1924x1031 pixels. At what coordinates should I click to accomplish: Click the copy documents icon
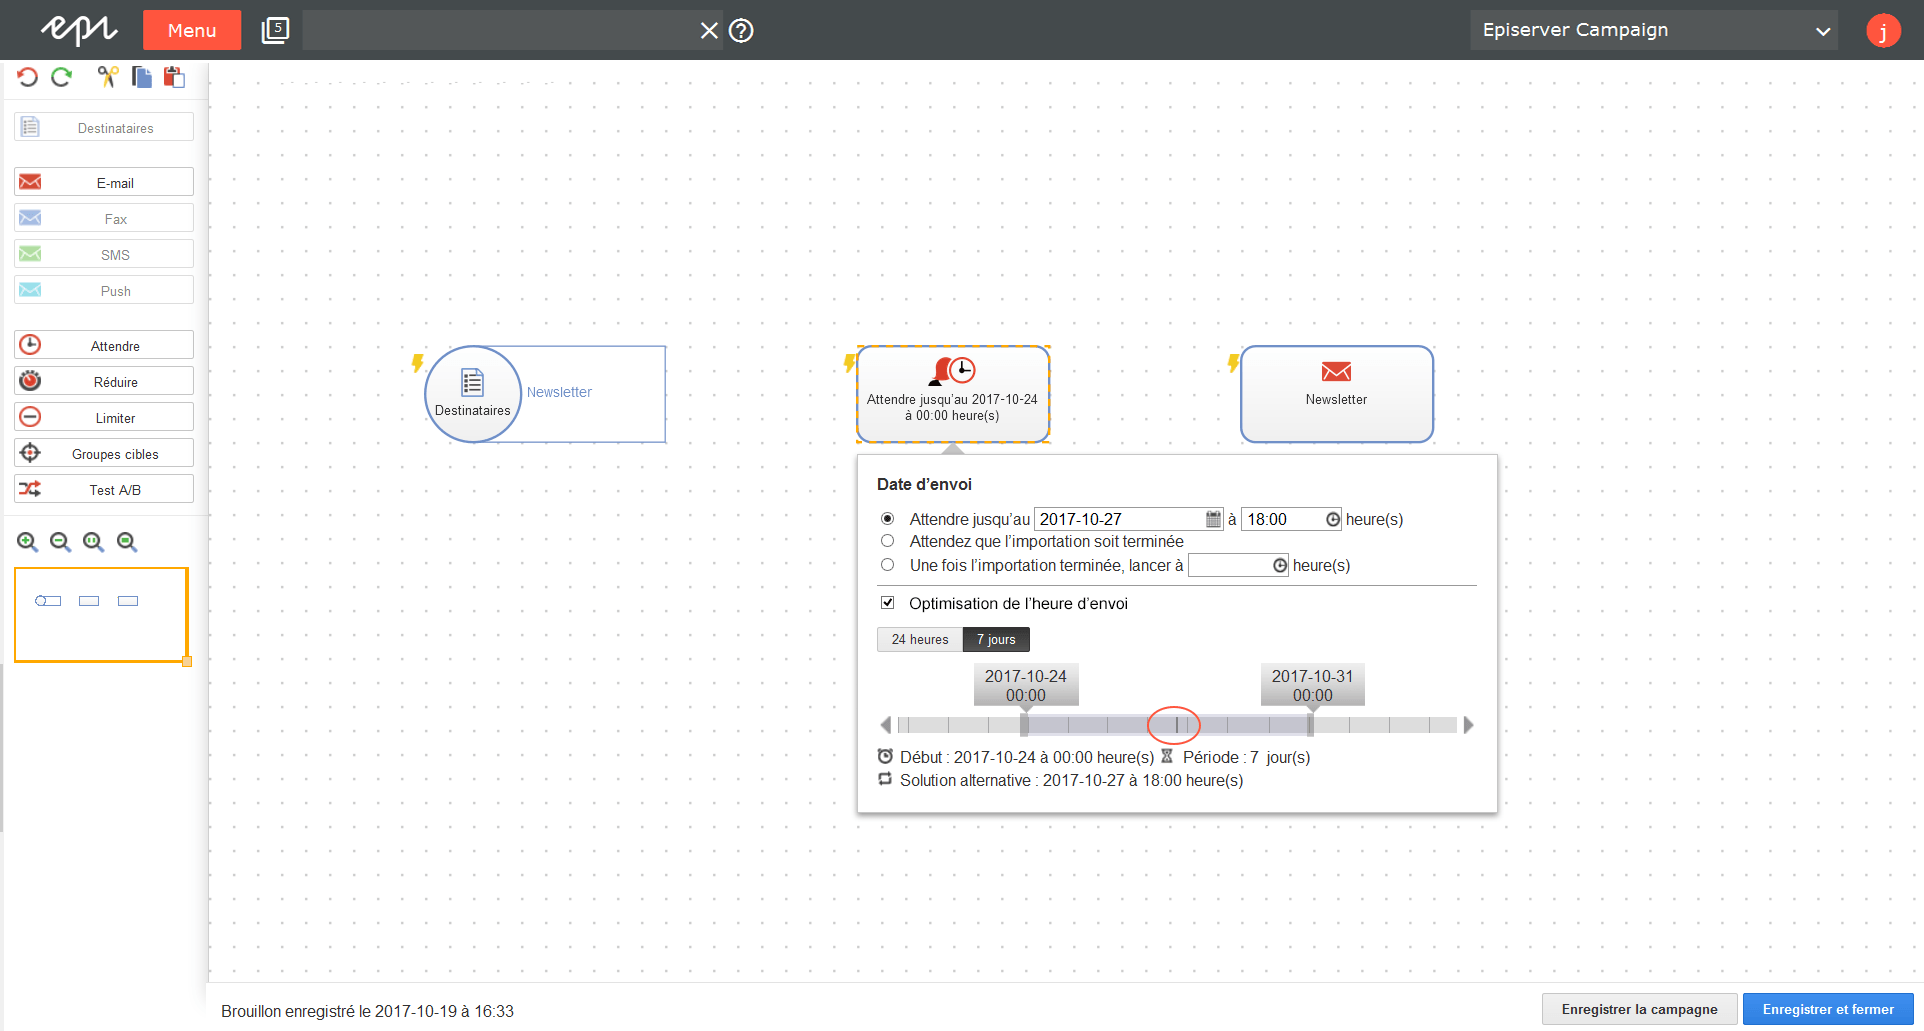pos(142,77)
